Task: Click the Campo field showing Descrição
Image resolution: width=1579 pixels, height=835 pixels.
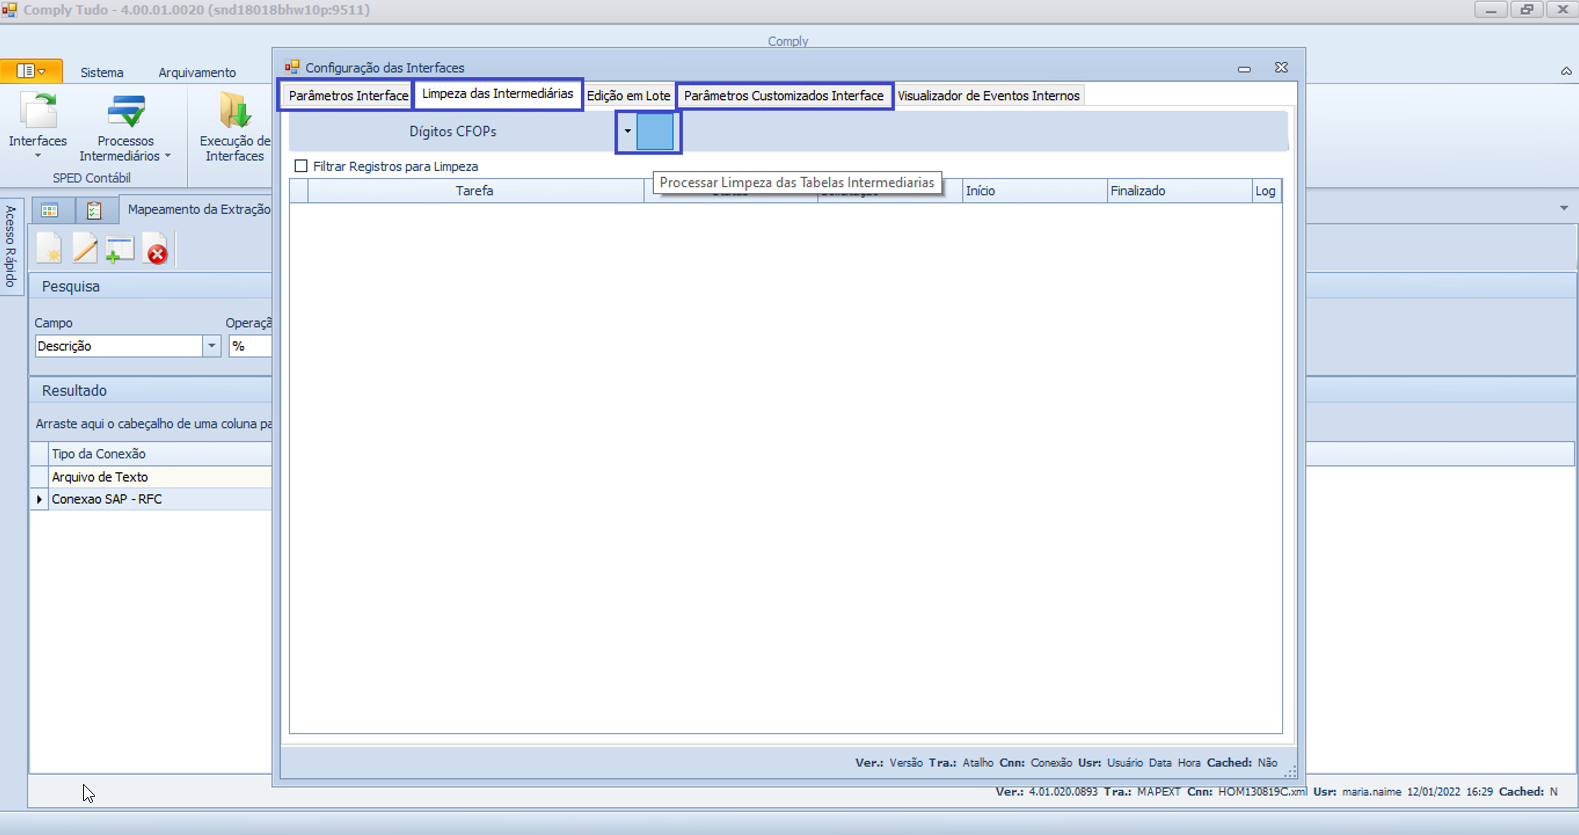Action: 119,346
